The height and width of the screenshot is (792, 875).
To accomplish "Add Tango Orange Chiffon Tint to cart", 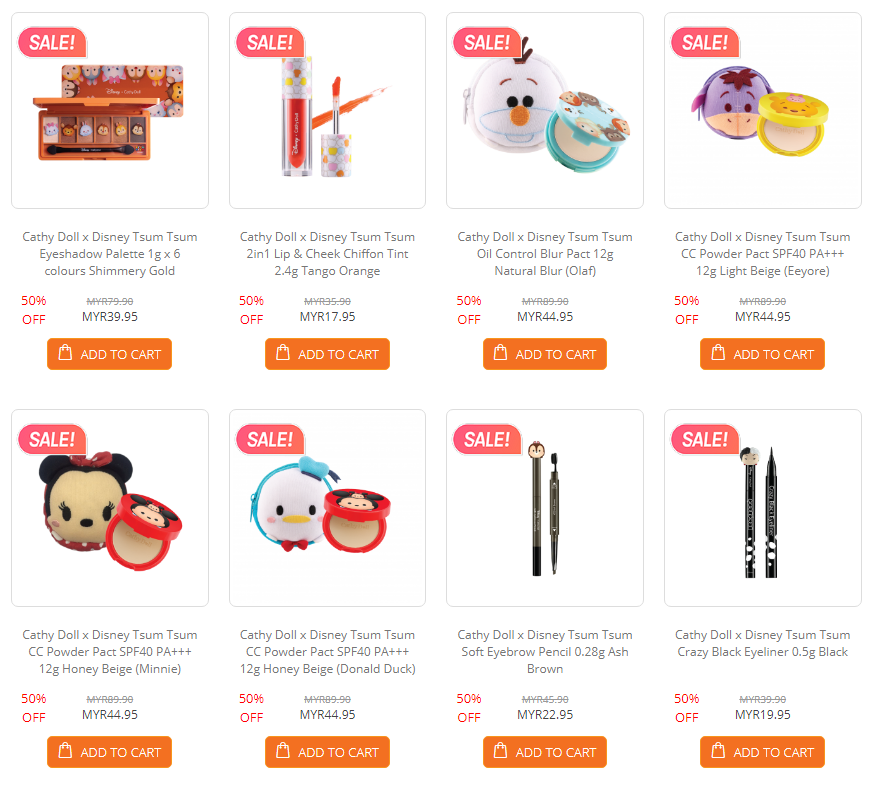I will [x=327, y=354].
